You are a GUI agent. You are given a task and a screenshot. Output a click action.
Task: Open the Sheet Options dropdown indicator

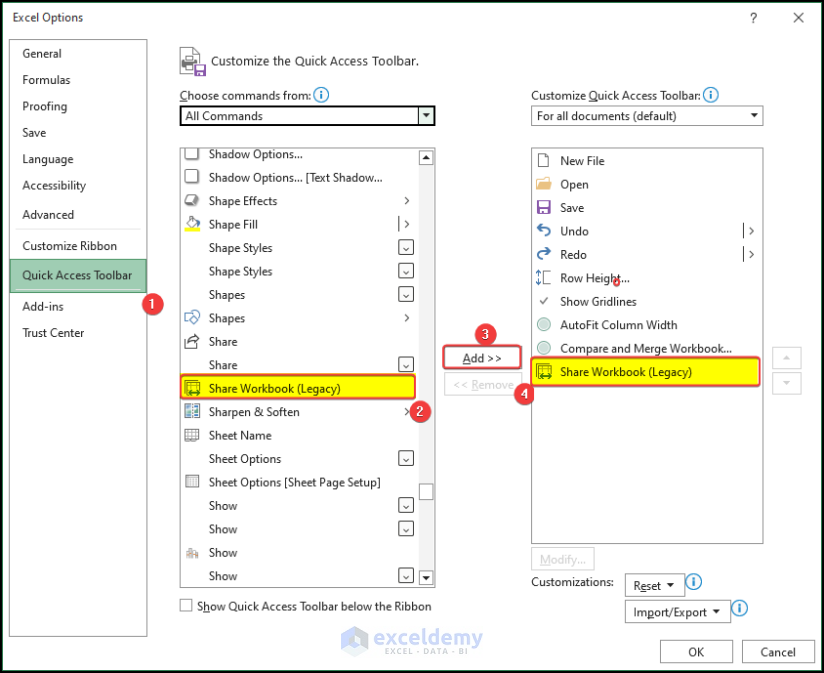[406, 458]
